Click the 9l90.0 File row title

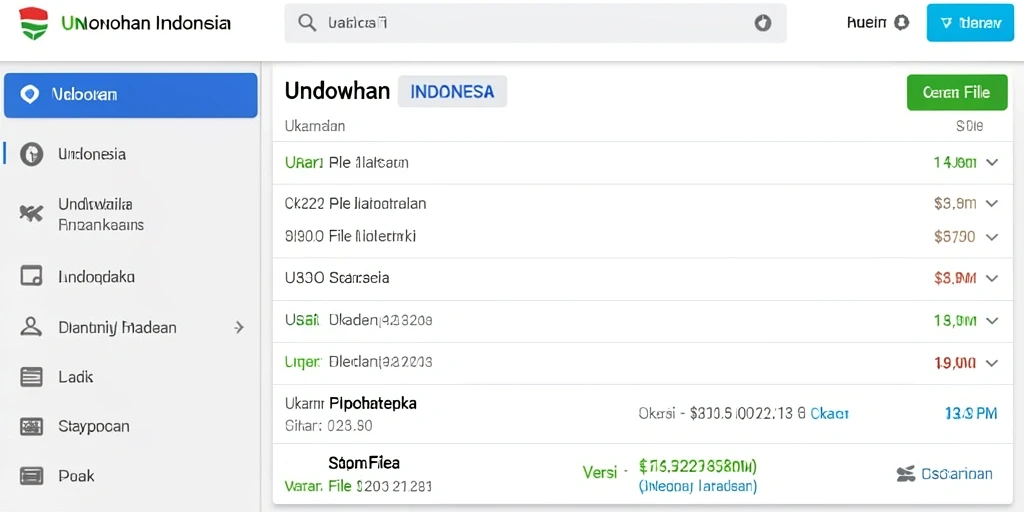point(351,236)
